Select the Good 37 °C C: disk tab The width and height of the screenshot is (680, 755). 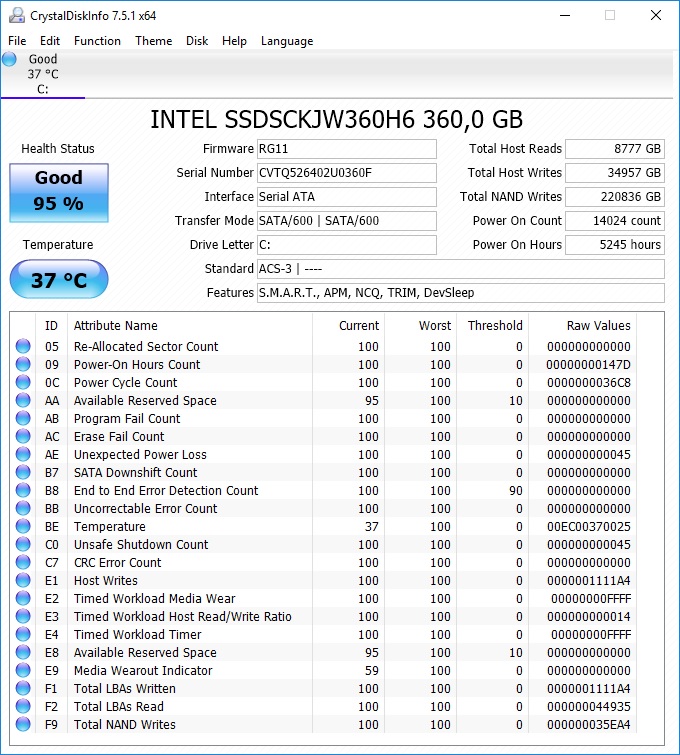point(43,74)
